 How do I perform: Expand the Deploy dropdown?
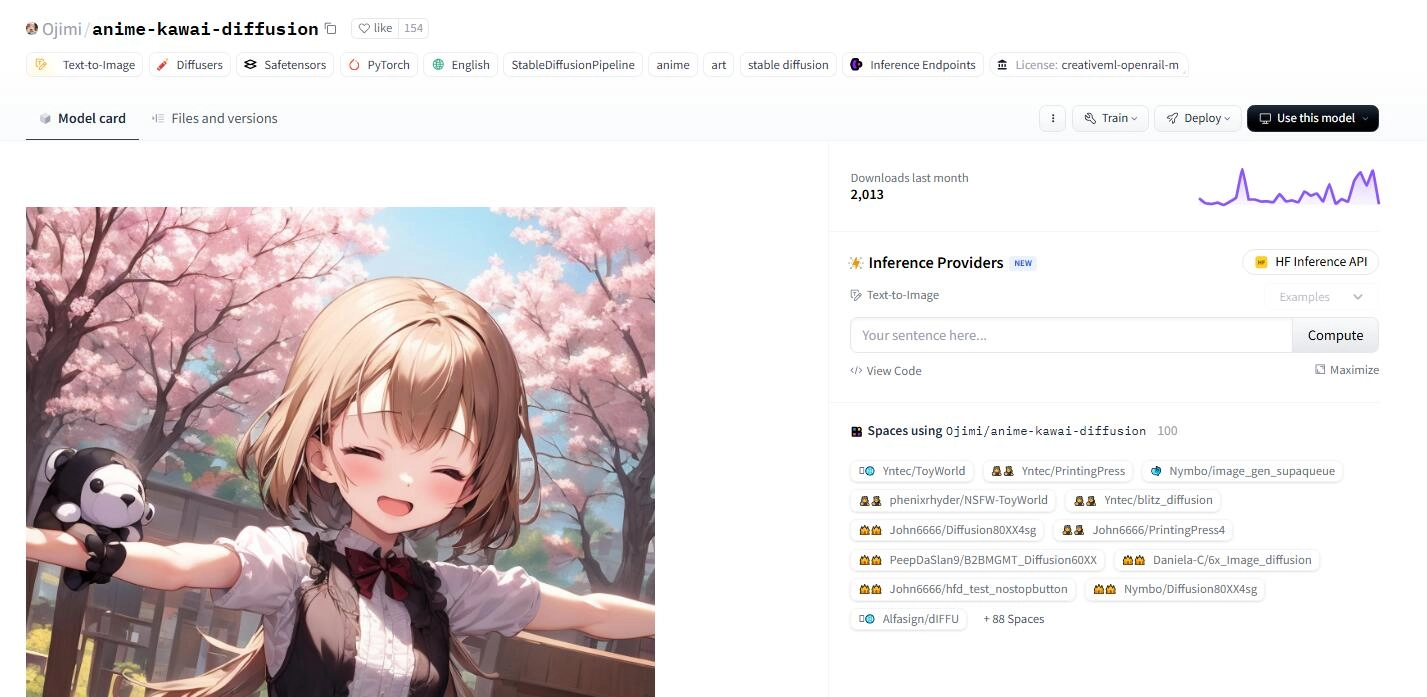tap(1198, 118)
